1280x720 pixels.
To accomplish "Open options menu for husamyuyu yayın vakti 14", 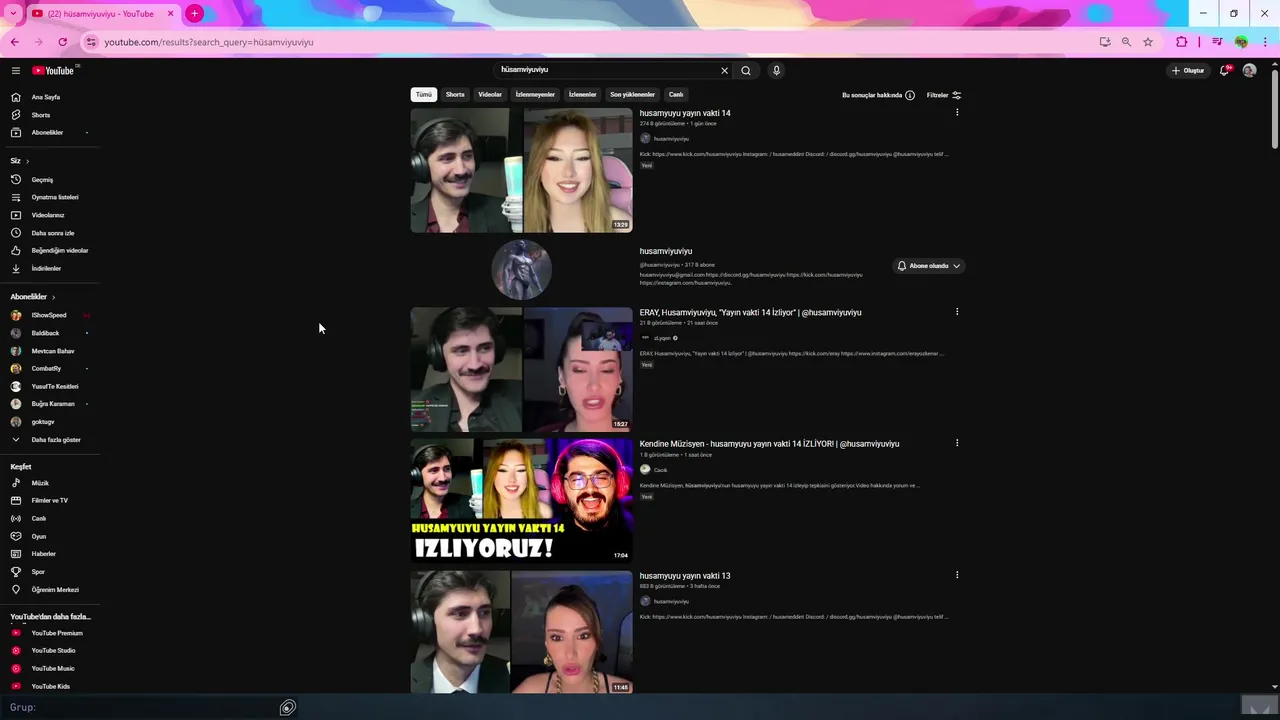I will (x=957, y=112).
